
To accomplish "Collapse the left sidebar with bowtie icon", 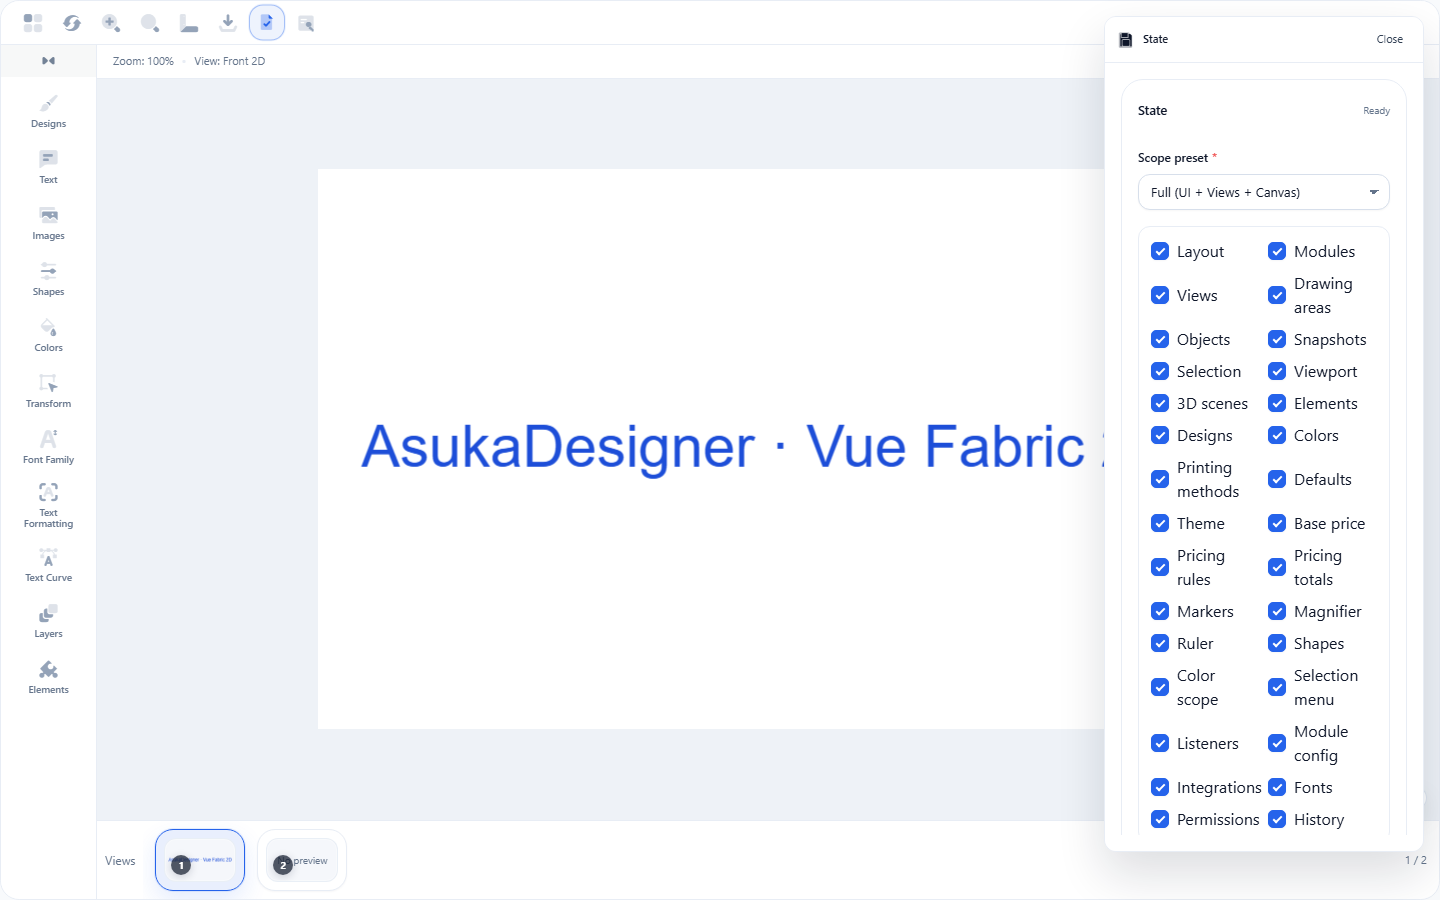I will coord(48,61).
